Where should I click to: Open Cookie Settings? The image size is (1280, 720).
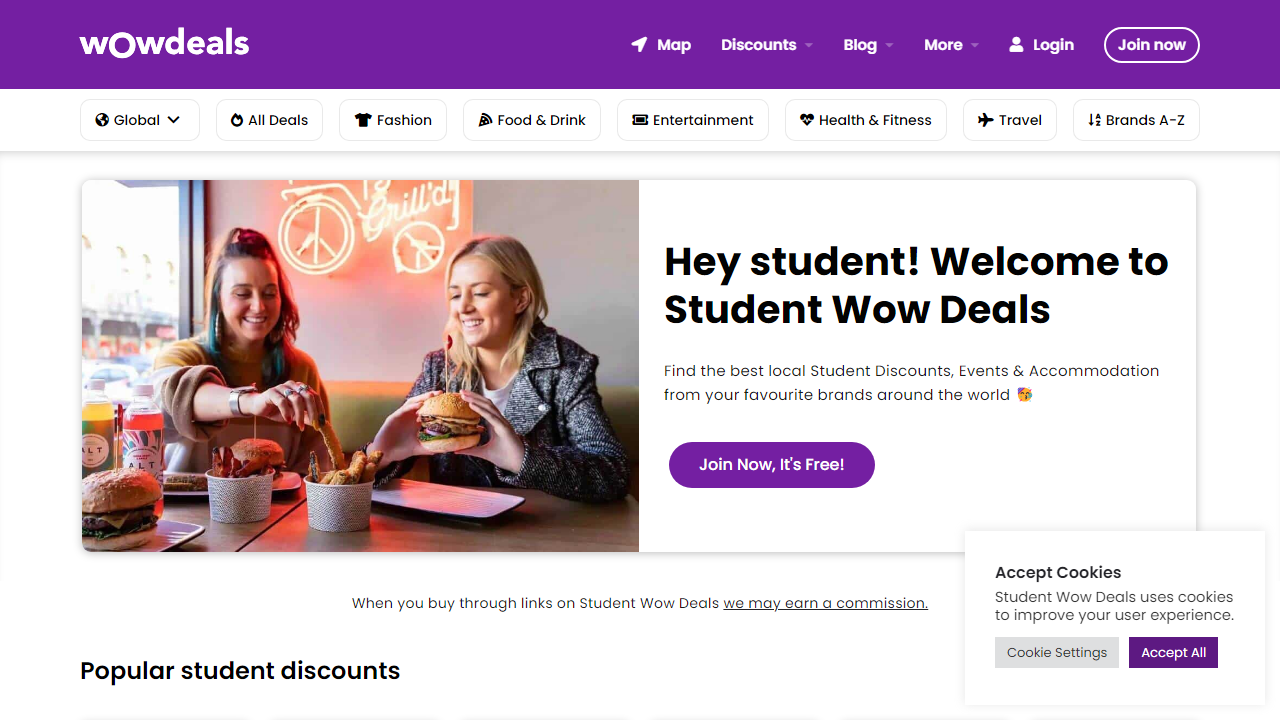click(1056, 652)
